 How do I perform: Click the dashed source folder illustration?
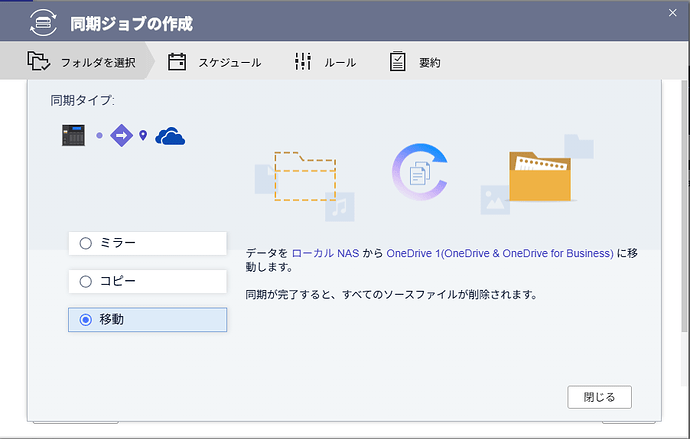click(x=305, y=177)
